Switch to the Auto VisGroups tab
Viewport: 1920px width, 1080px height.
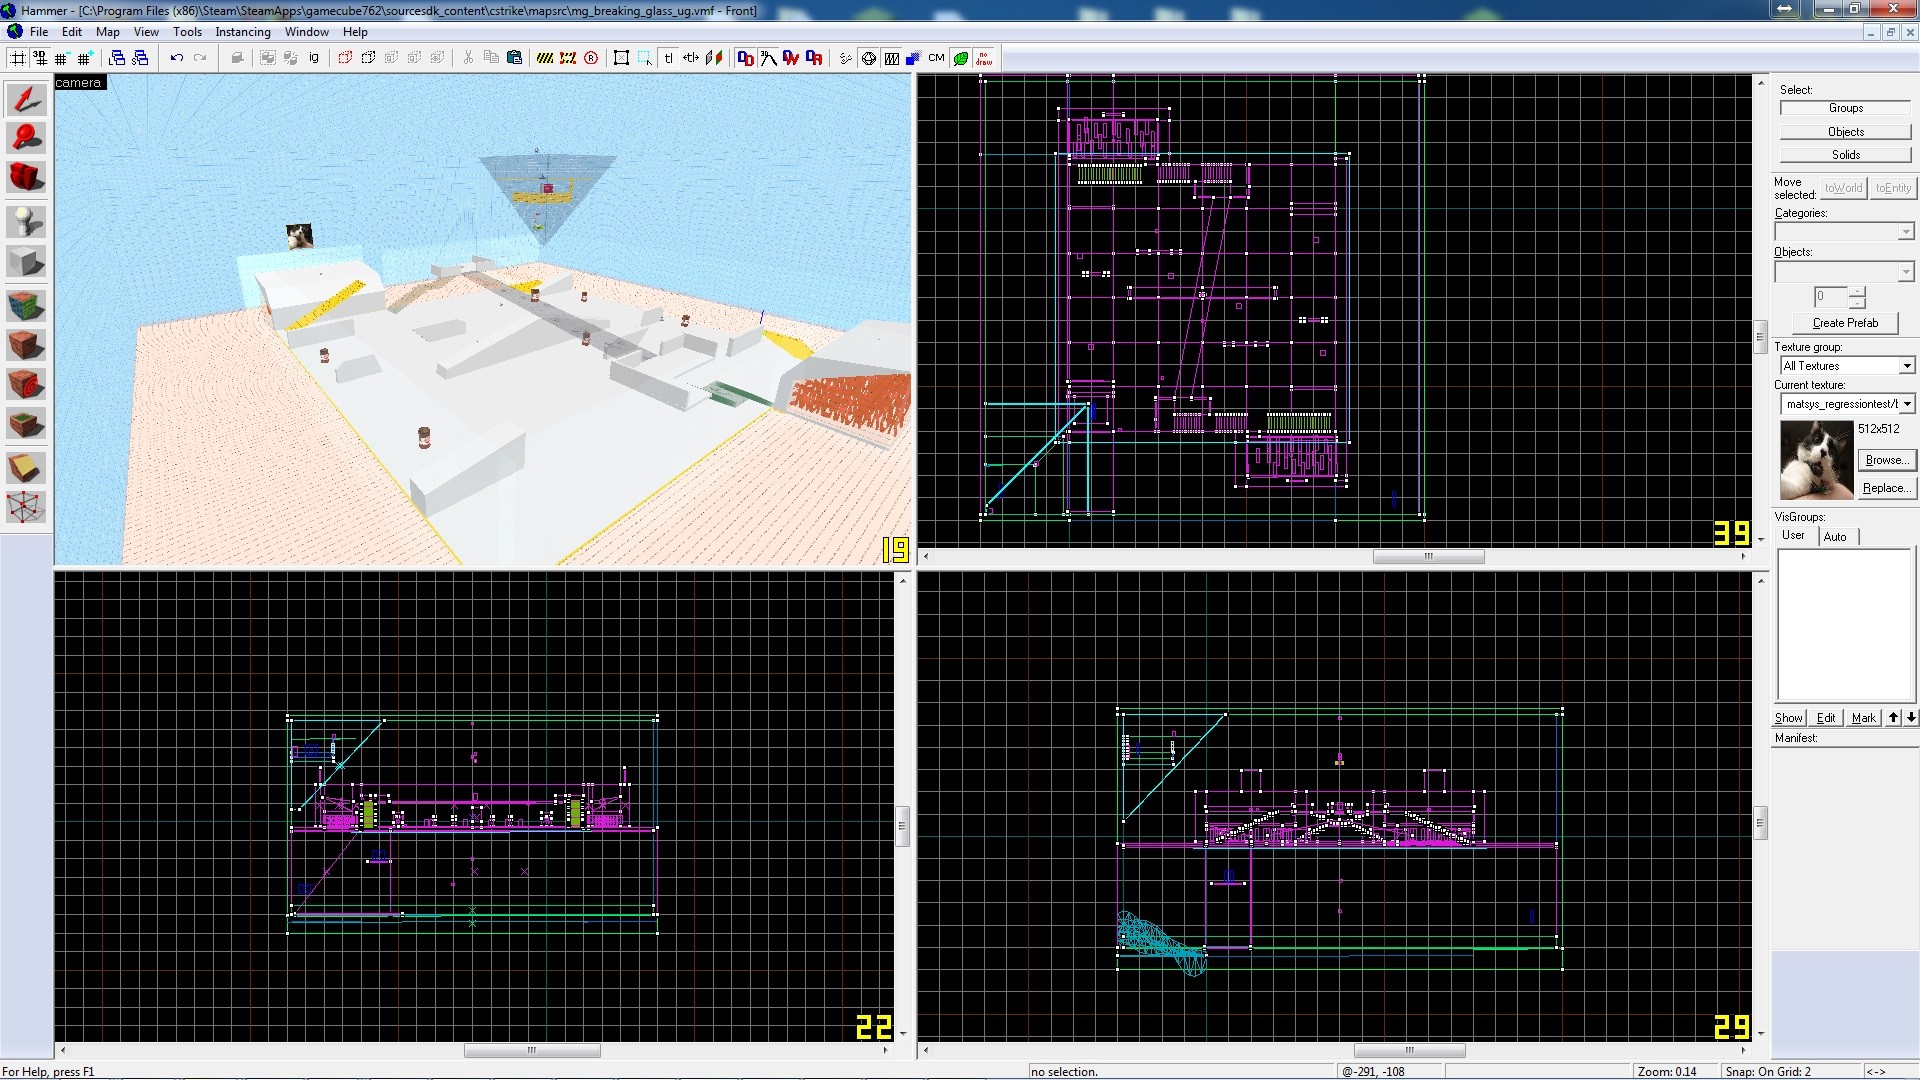[x=1836, y=536]
